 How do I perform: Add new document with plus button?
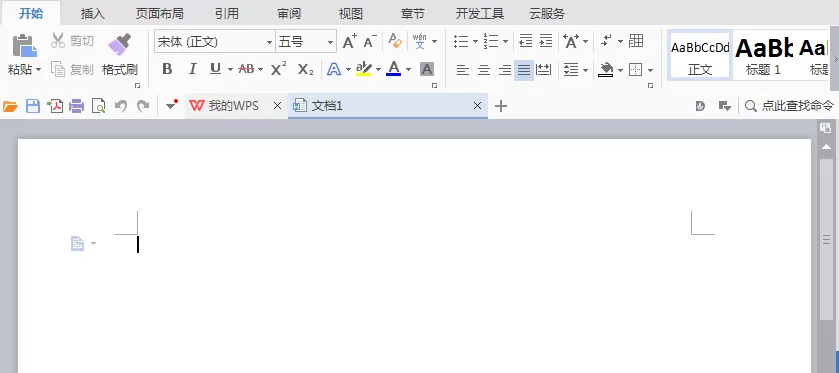click(x=500, y=106)
